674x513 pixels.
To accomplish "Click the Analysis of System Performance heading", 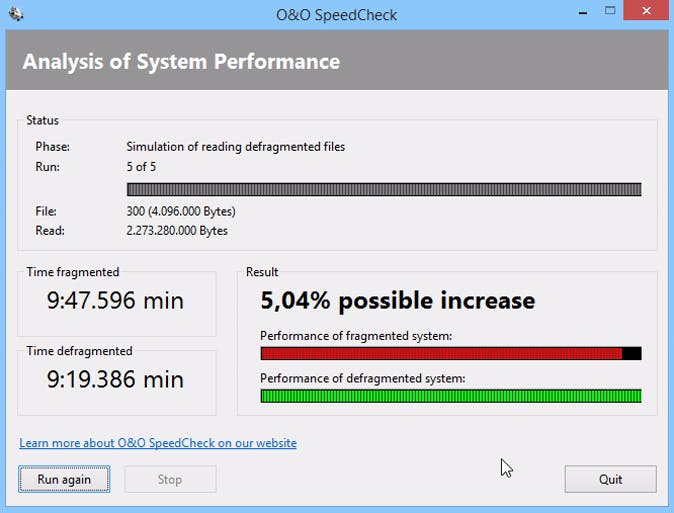I will click(181, 61).
